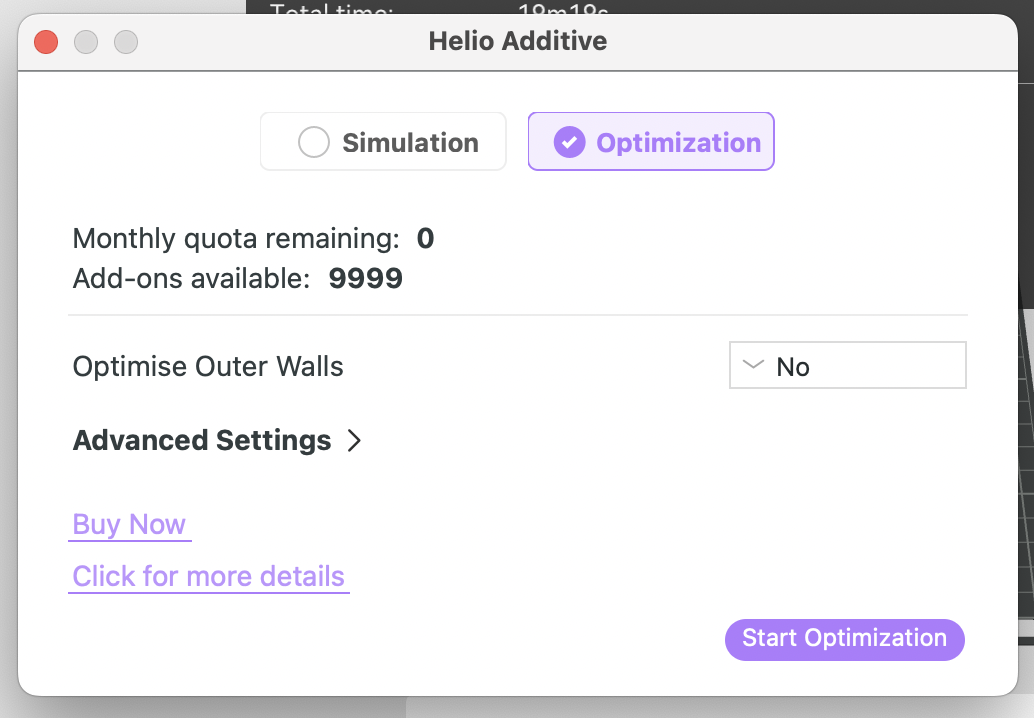Screen dimensions: 1034x718
Task: Click the checkmark icon in Optimization button
Action: click(x=568, y=142)
